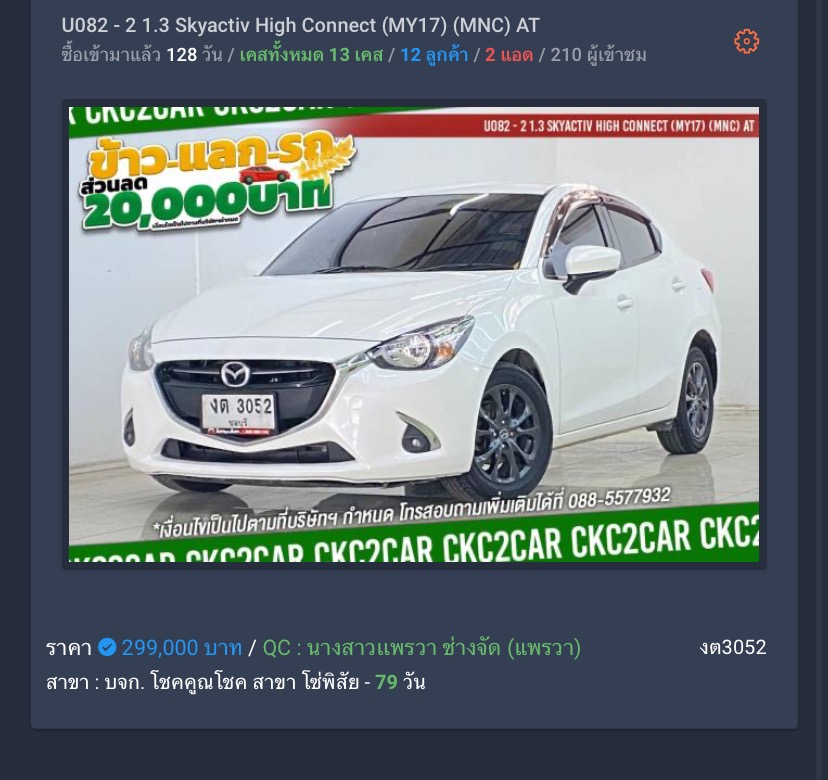Open the red 2 ads link
828x780 pixels.
click(509, 55)
